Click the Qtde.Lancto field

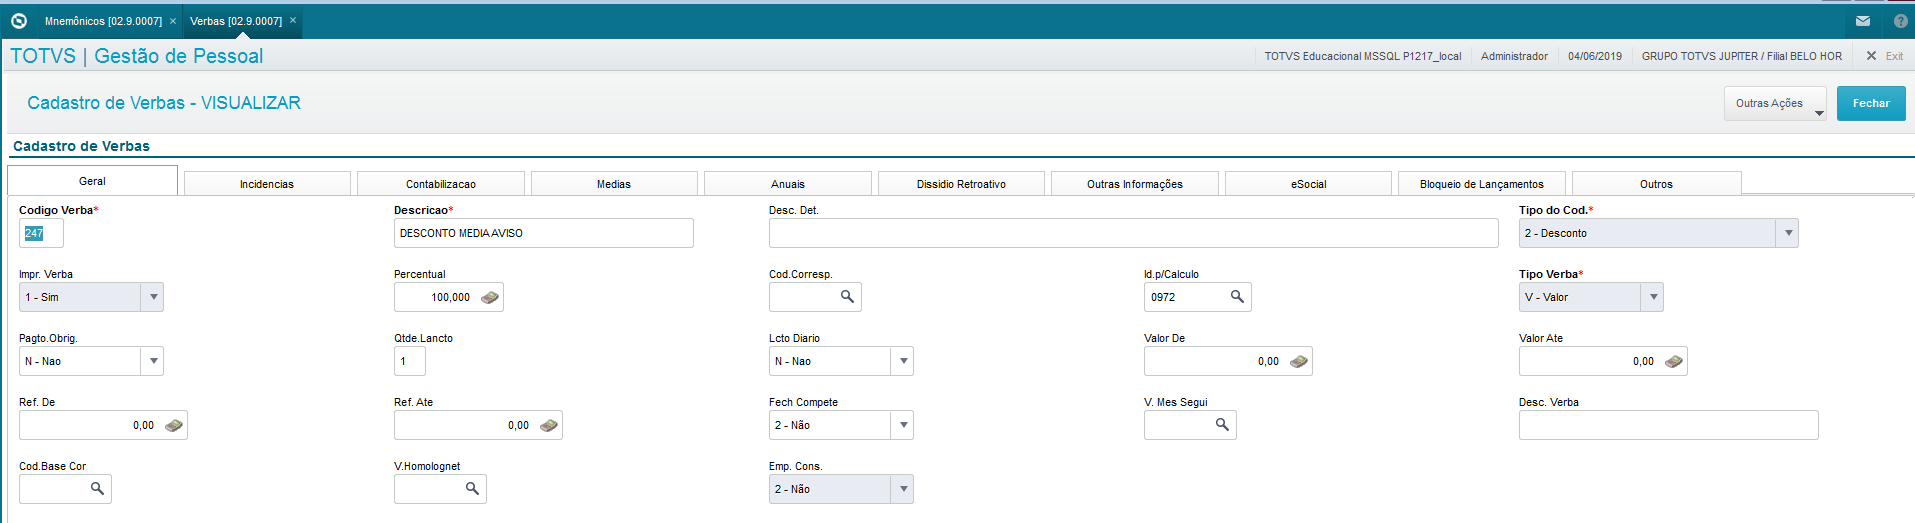point(410,361)
